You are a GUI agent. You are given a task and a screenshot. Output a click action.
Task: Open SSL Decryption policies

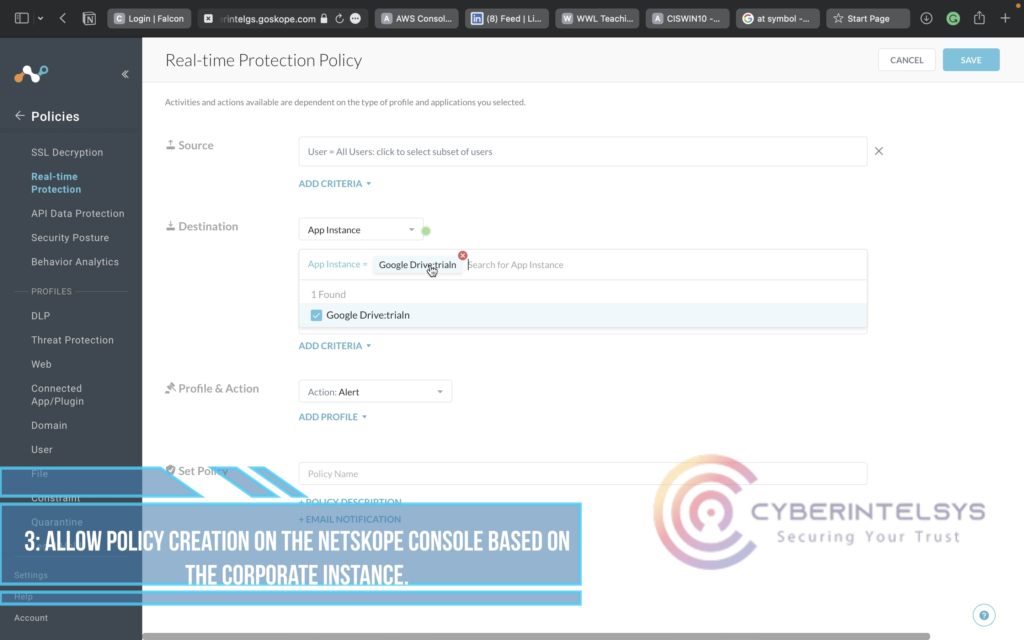tap(67, 152)
